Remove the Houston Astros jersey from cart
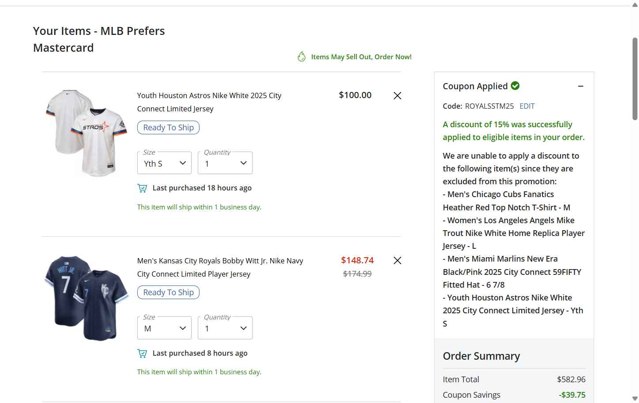639x403 pixels. pyautogui.click(x=397, y=96)
